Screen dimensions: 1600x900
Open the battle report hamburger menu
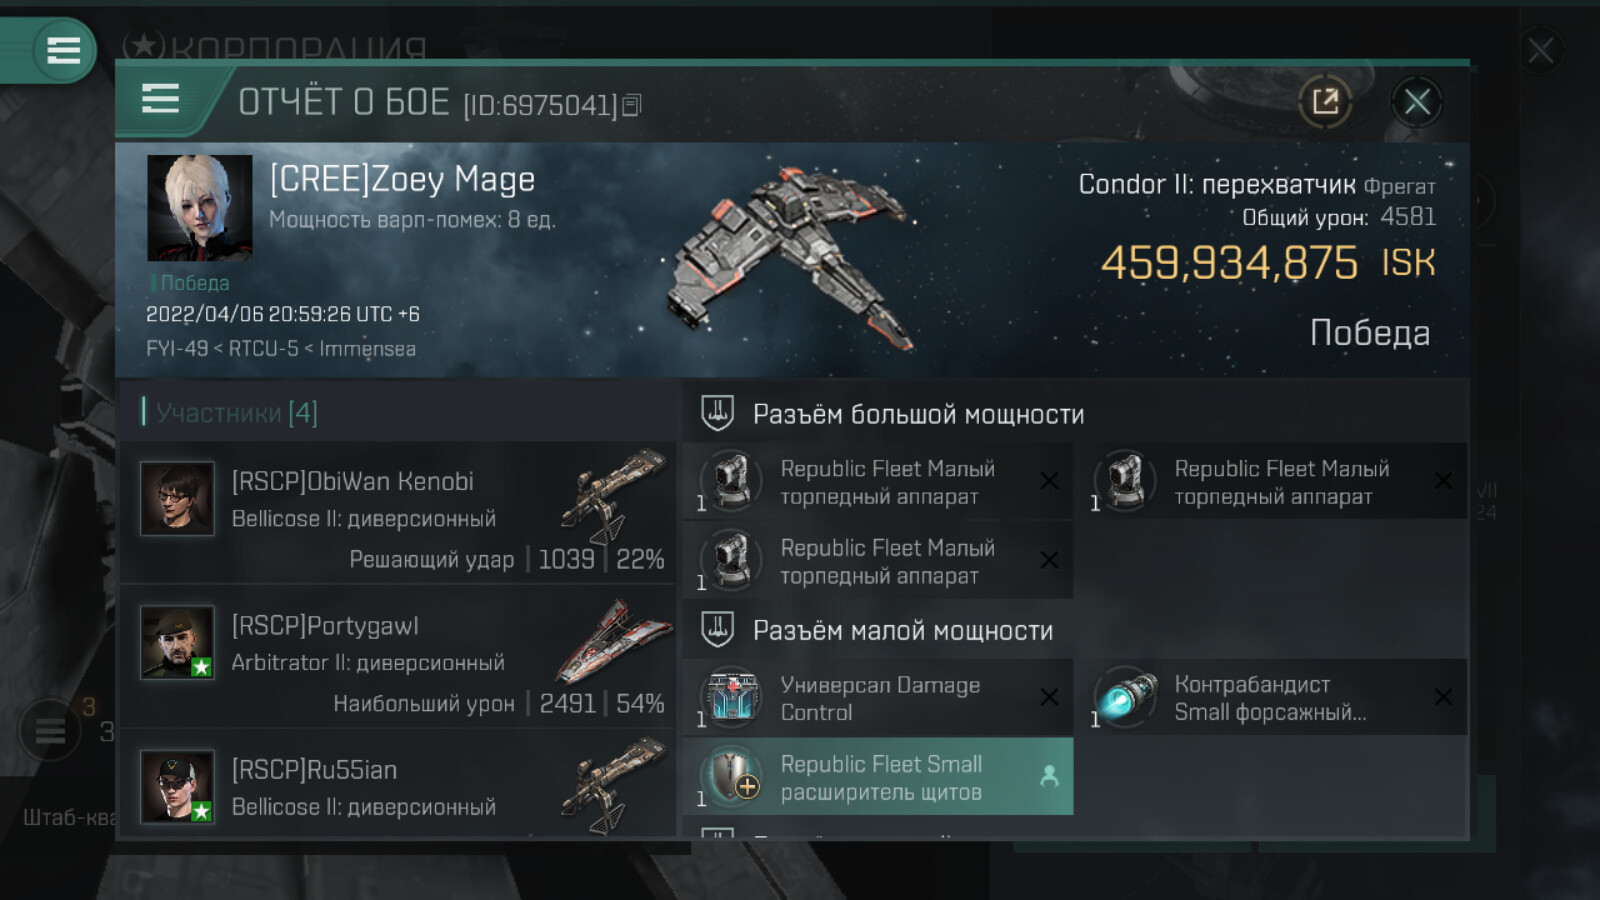pyautogui.click(x=160, y=99)
